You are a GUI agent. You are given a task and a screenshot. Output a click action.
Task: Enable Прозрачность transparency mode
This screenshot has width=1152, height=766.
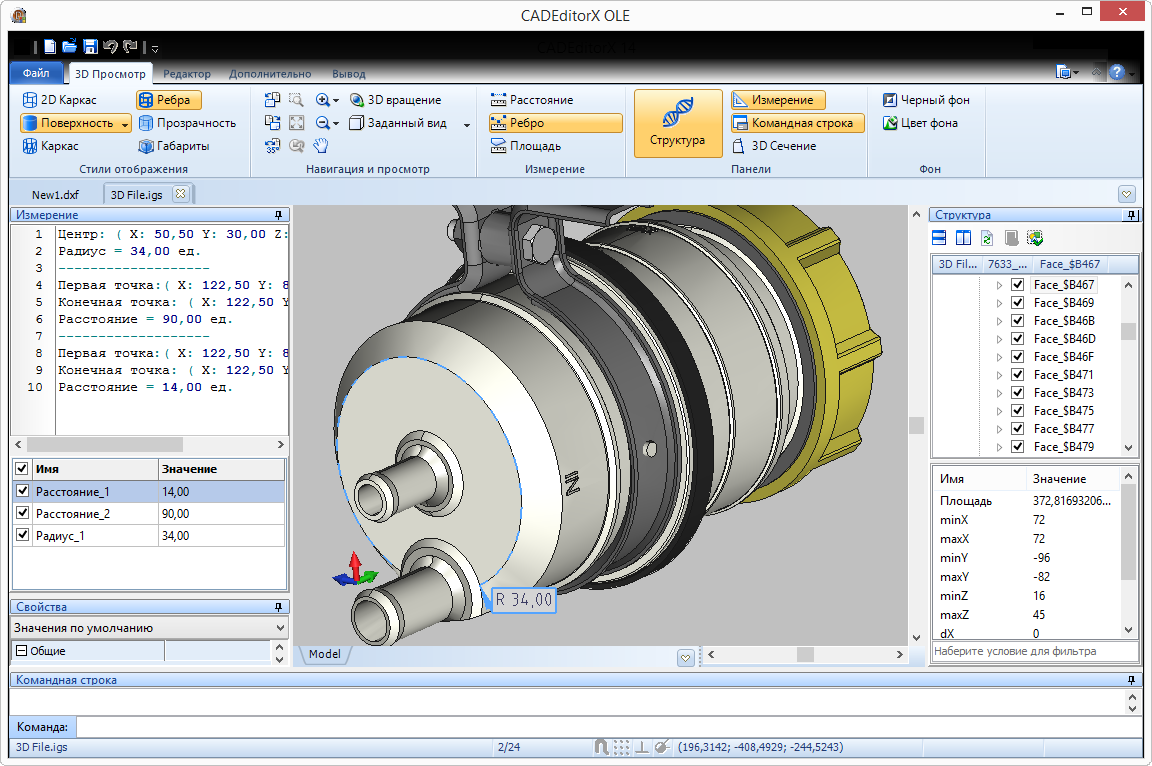[187, 123]
